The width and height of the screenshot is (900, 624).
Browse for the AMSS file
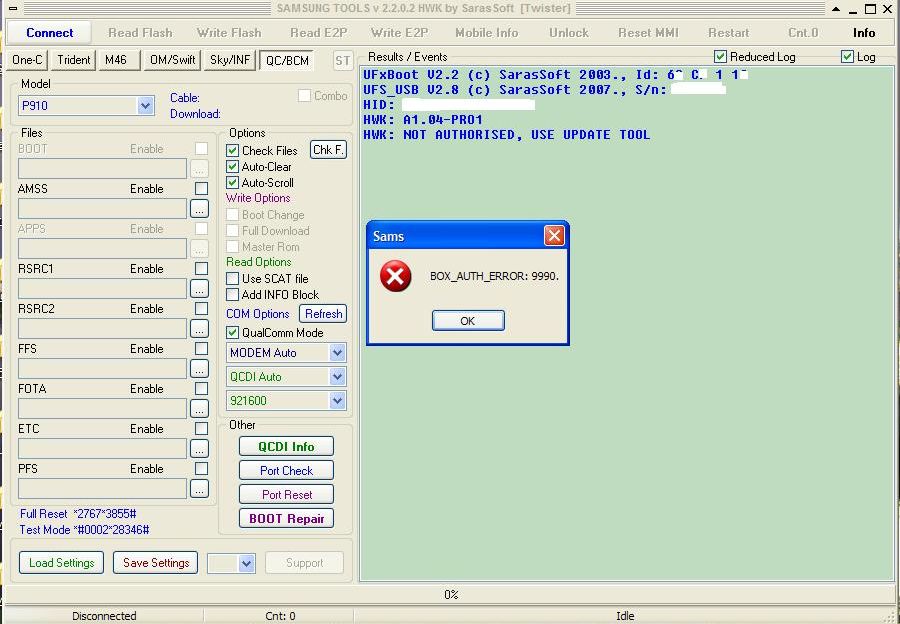(199, 209)
